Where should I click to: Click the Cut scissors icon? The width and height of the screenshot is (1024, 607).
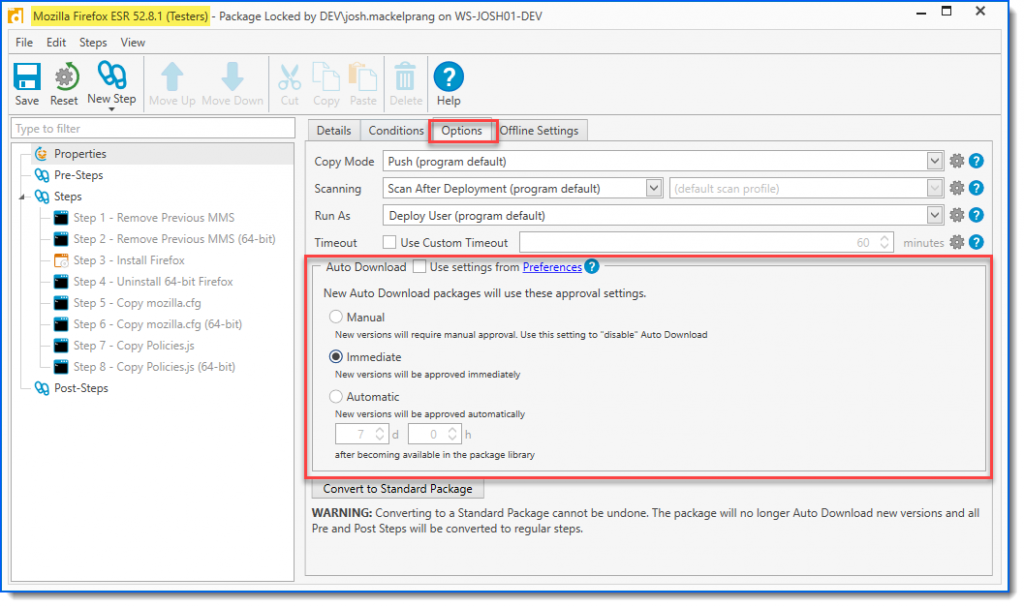click(289, 77)
